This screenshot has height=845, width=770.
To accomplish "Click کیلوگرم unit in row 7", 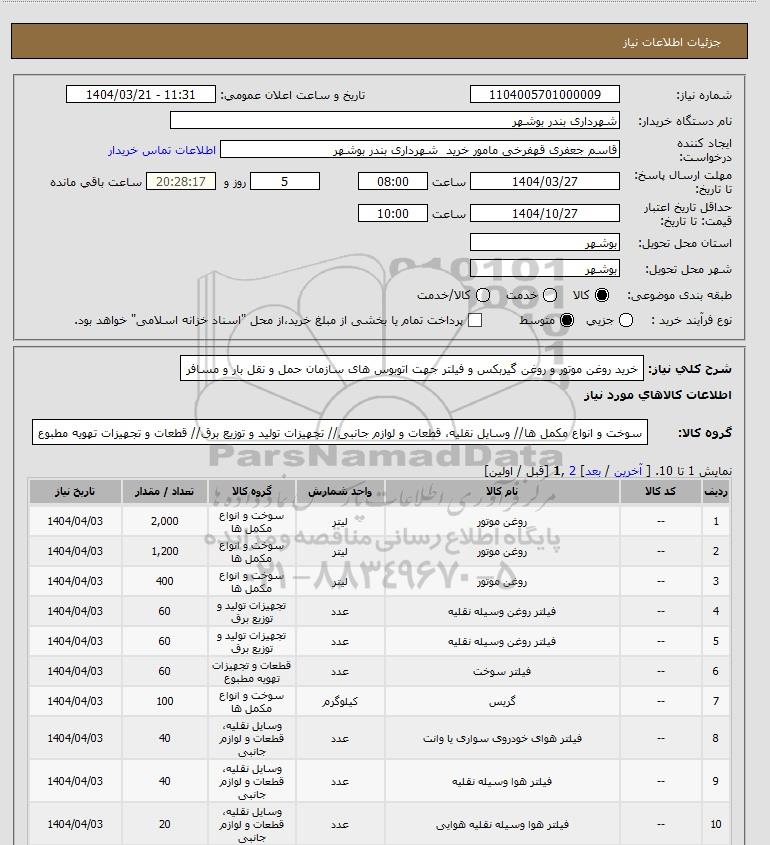I will tap(340, 701).
